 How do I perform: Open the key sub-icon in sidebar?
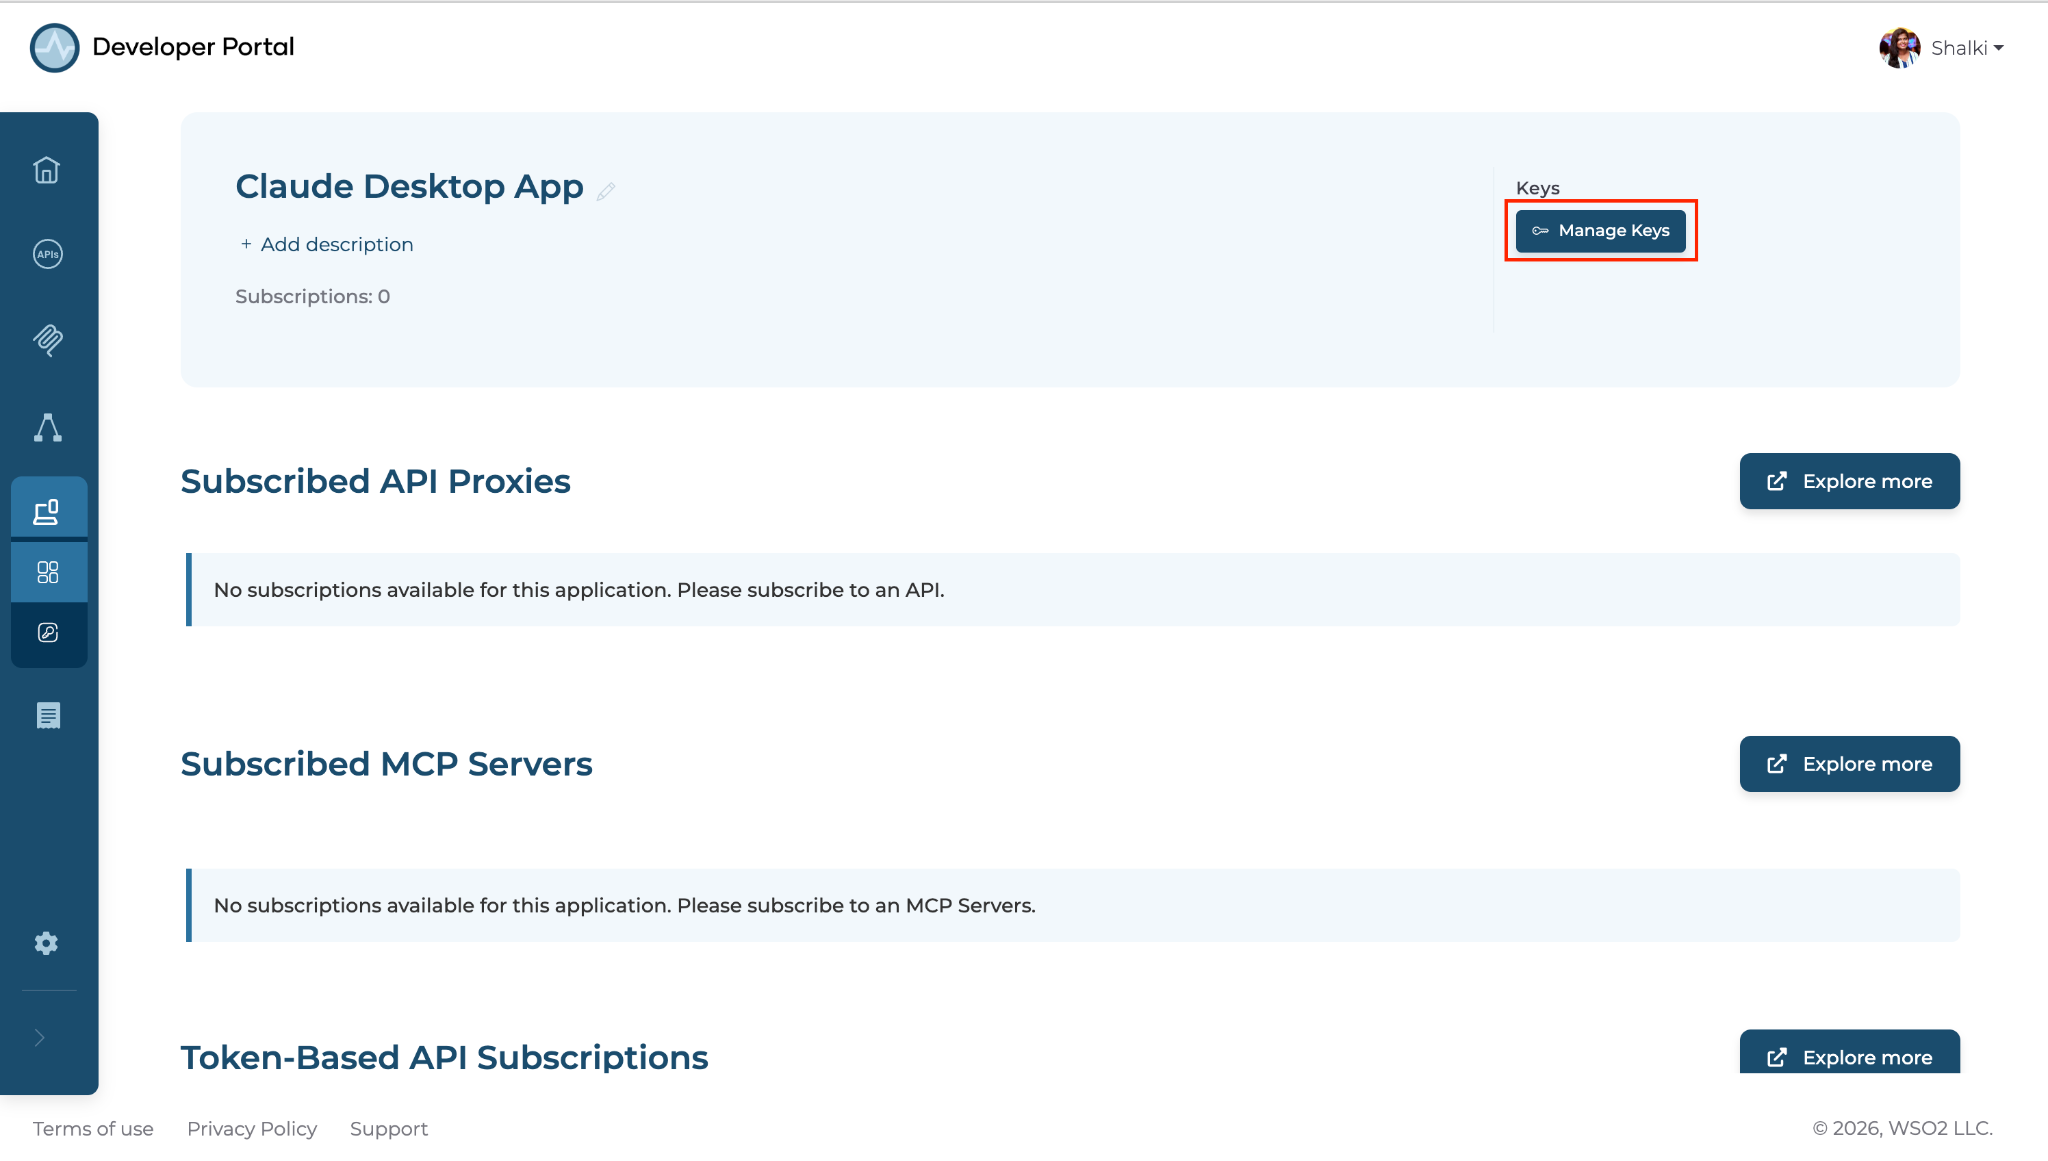pyautogui.click(x=48, y=632)
